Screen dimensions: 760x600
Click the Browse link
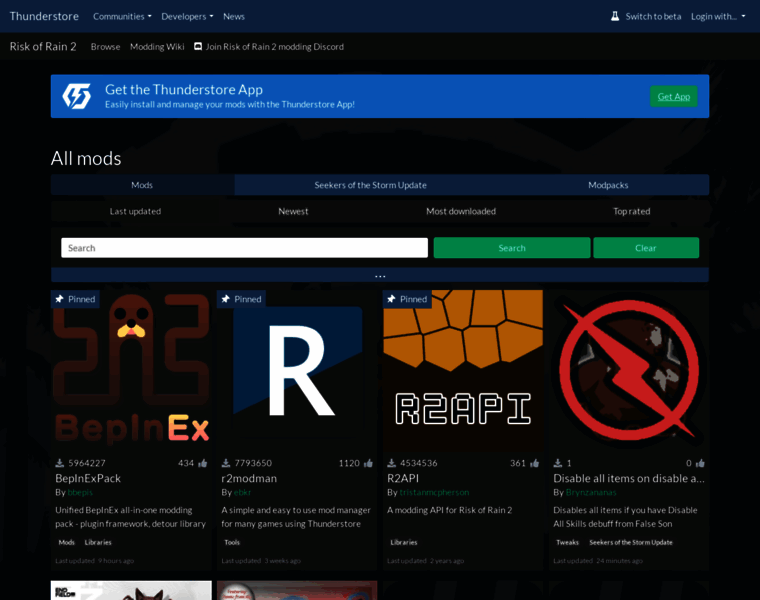105,47
